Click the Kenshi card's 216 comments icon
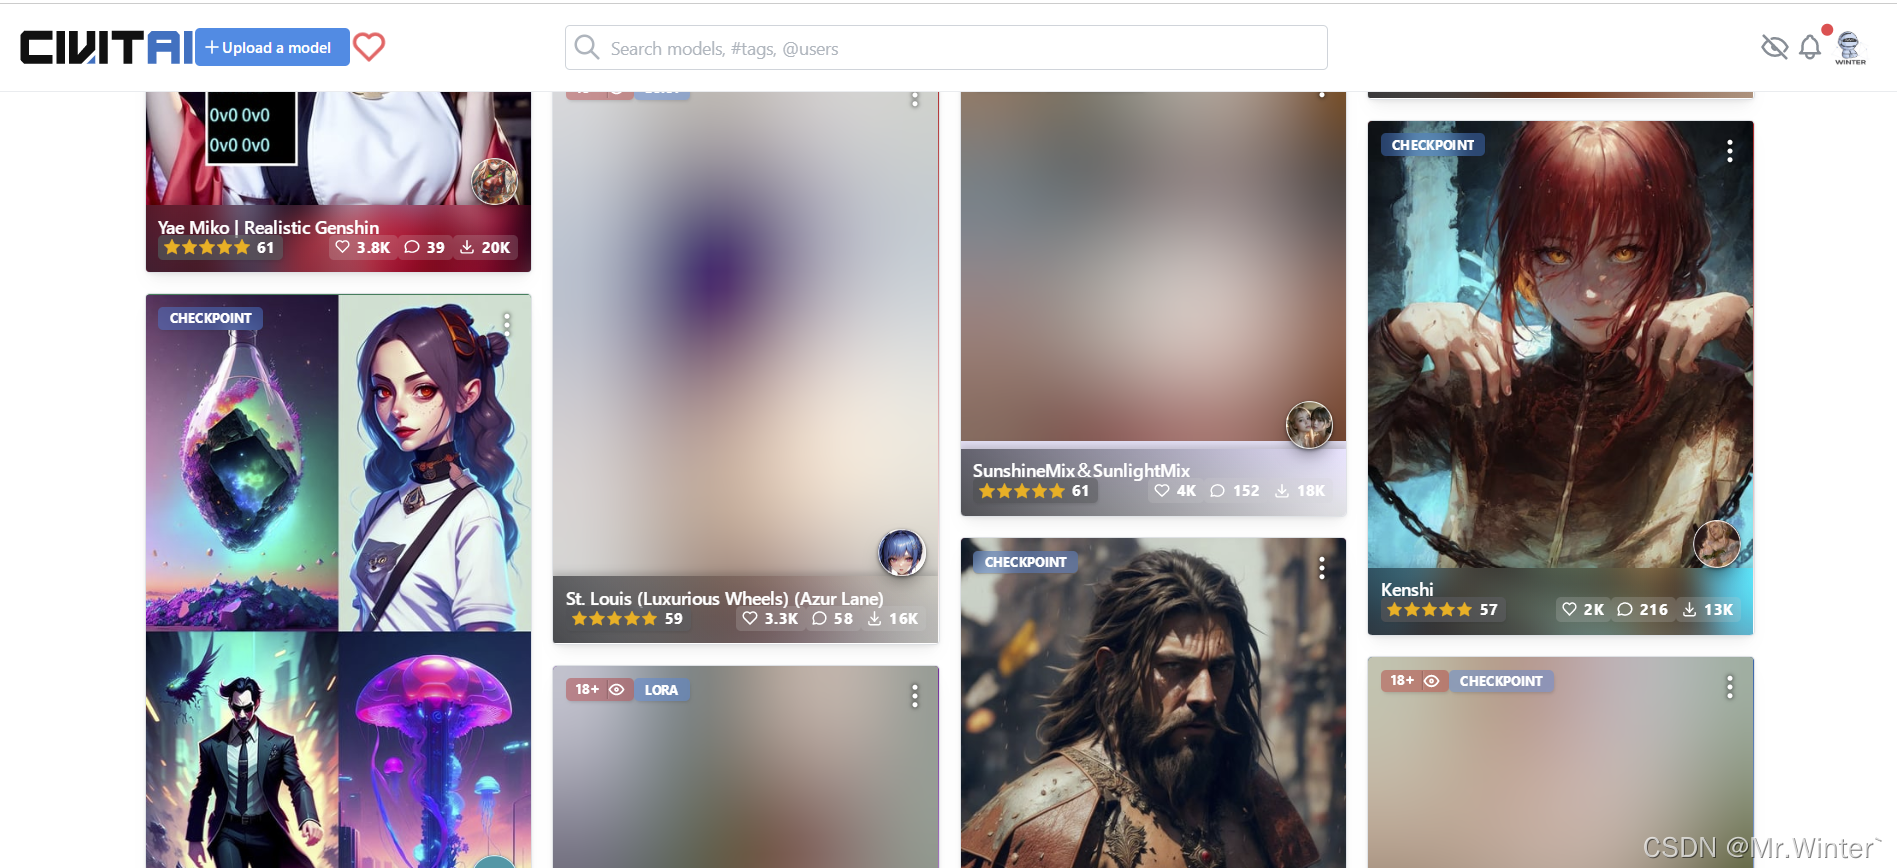 pyautogui.click(x=1625, y=609)
